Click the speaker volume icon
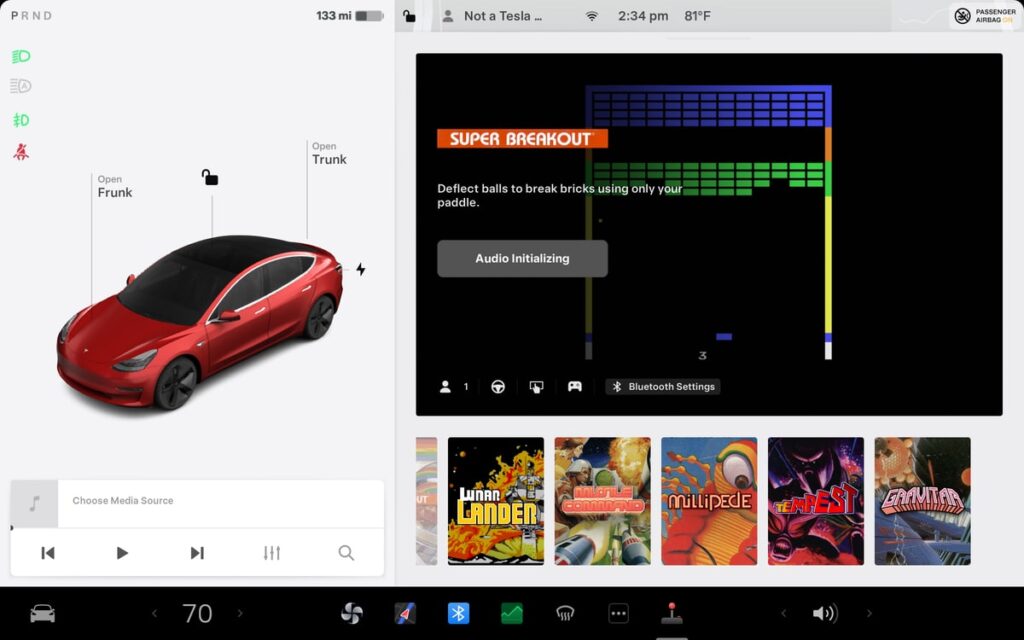Viewport: 1024px width, 640px height. click(825, 613)
